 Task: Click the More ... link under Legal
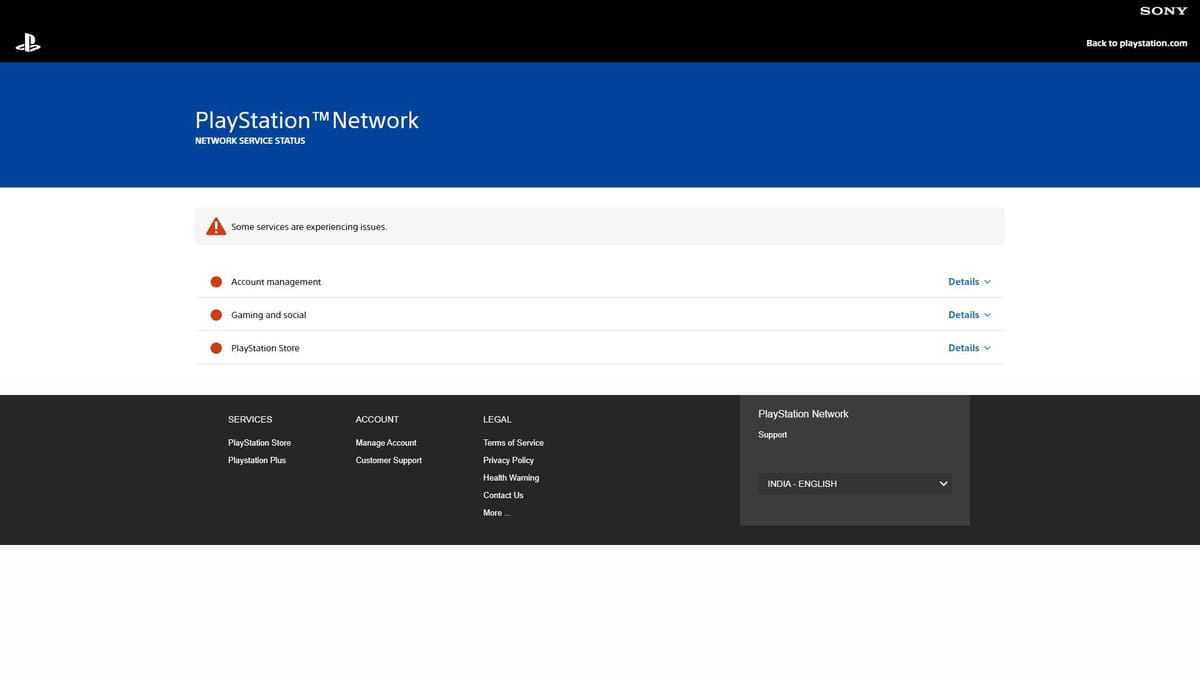(x=496, y=512)
